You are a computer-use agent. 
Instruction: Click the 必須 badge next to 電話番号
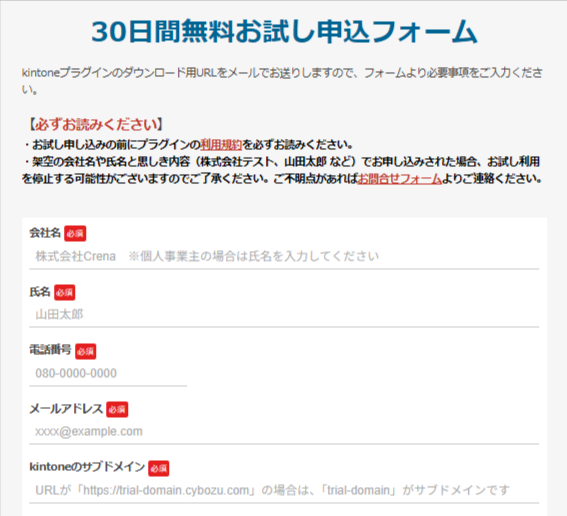pos(86,351)
